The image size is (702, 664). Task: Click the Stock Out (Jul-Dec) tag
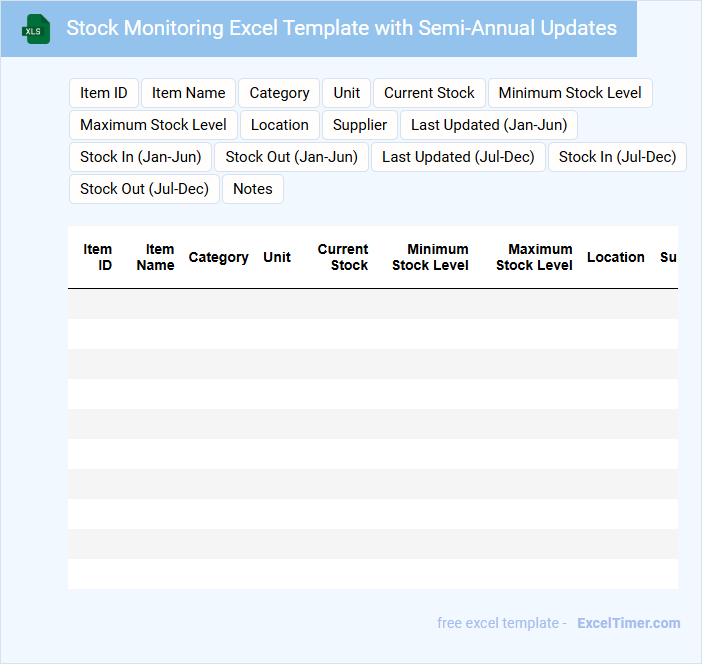pos(144,189)
